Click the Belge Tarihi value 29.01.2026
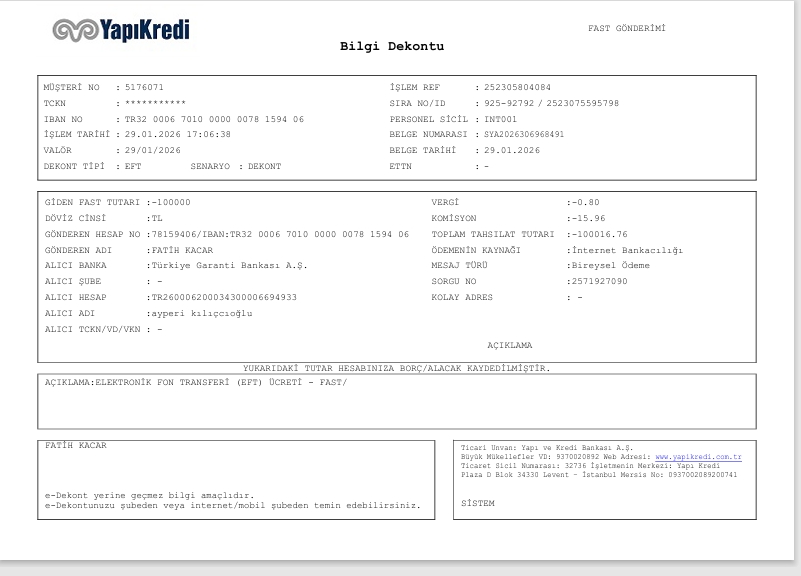This screenshot has height=576, width=801. [x=512, y=150]
